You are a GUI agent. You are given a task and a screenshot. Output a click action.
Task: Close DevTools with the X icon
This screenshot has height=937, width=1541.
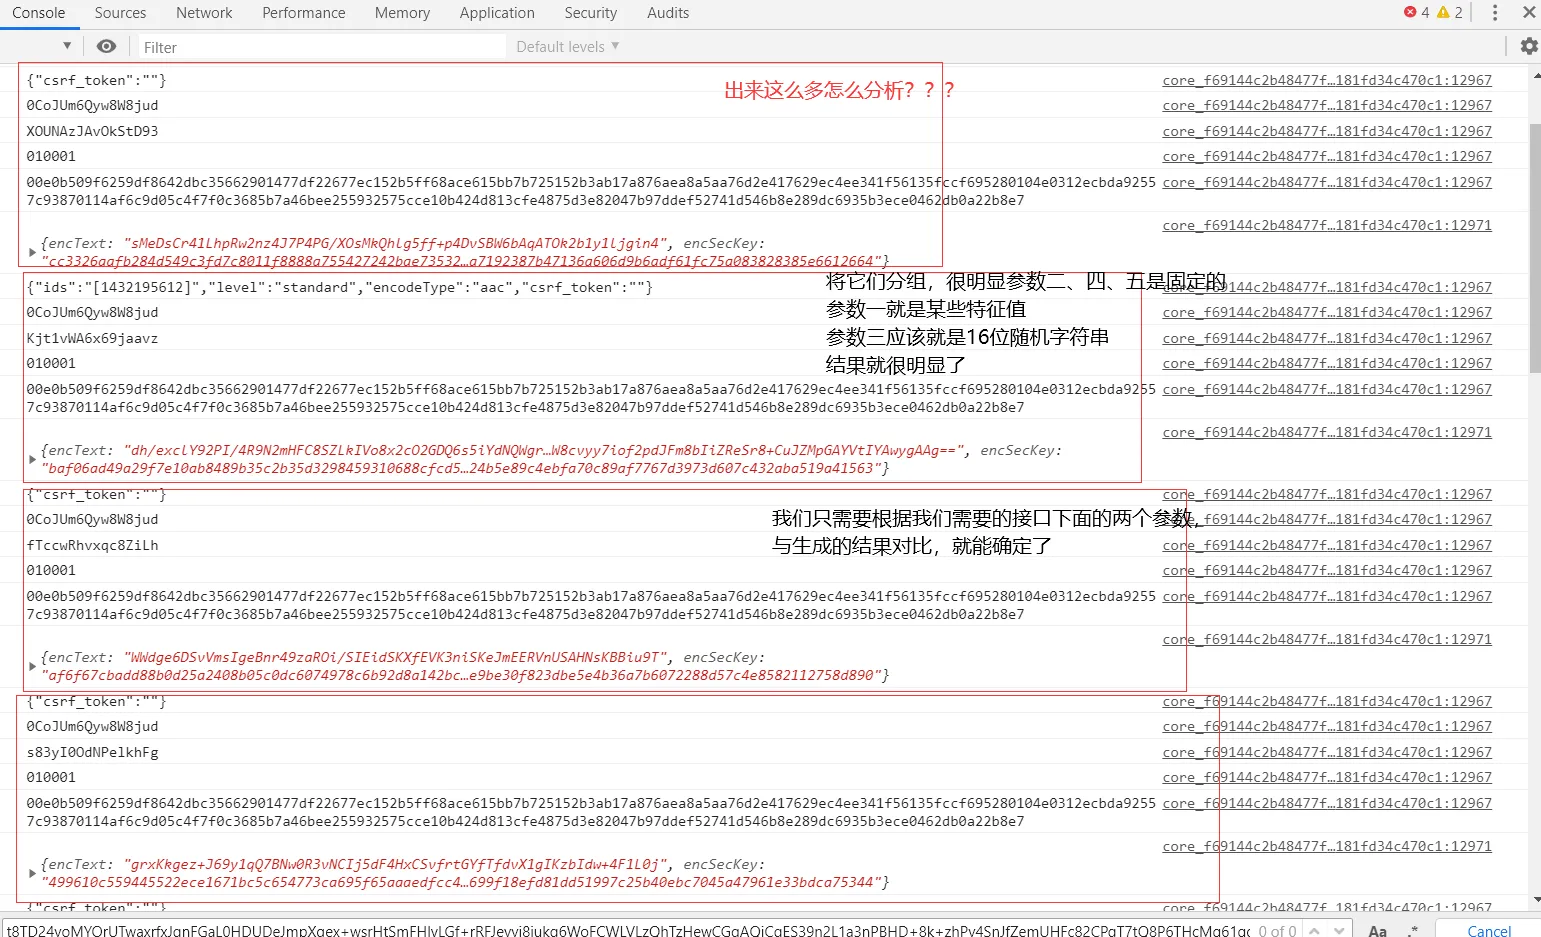[1530, 11]
